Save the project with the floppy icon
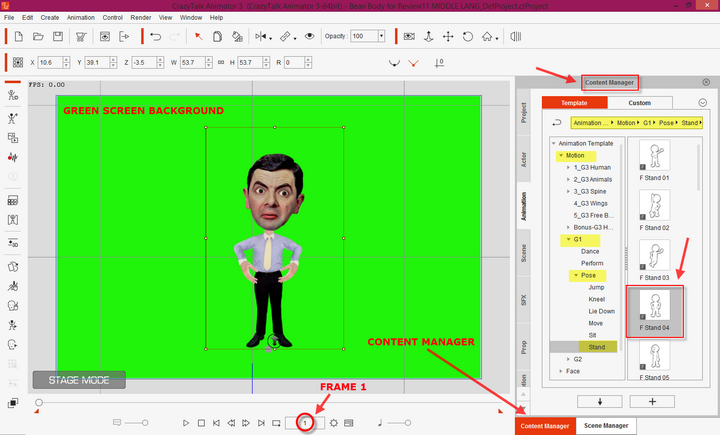Viewport: 720px width, 435px height. 58,37
